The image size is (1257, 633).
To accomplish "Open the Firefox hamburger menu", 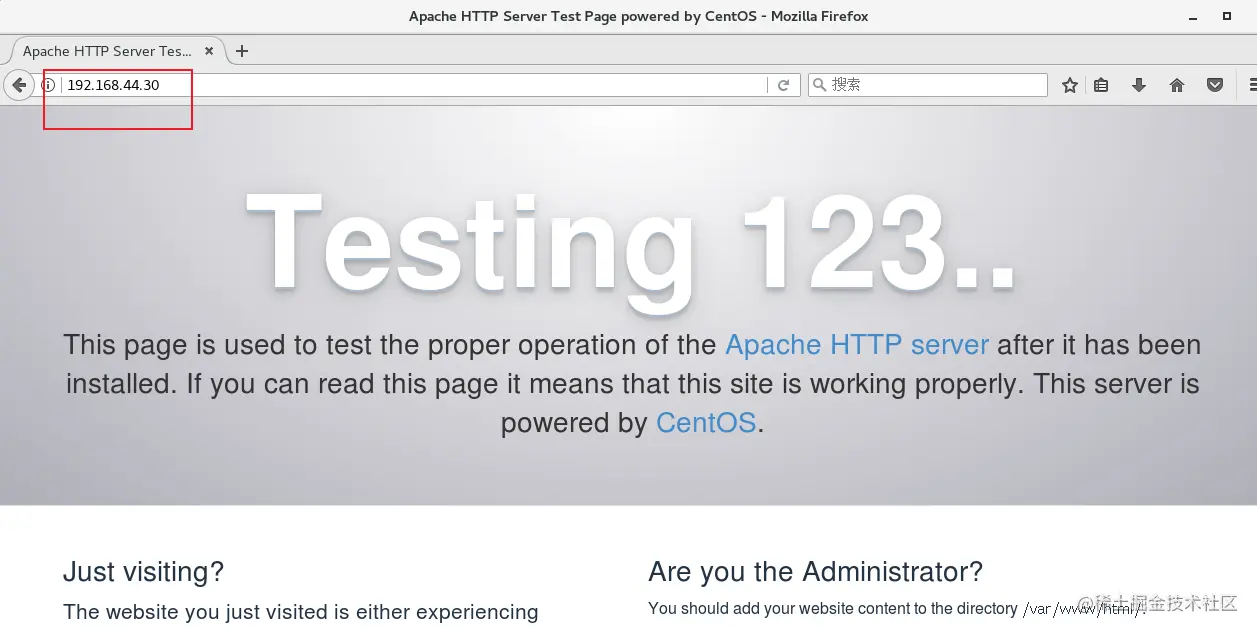I will pyautogui.click(x=1251, y=85).
